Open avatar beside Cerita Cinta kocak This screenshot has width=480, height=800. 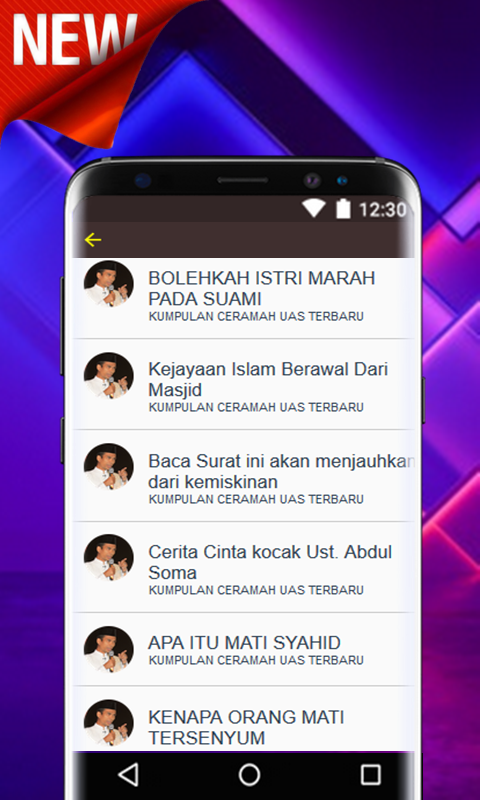point(109,558)
